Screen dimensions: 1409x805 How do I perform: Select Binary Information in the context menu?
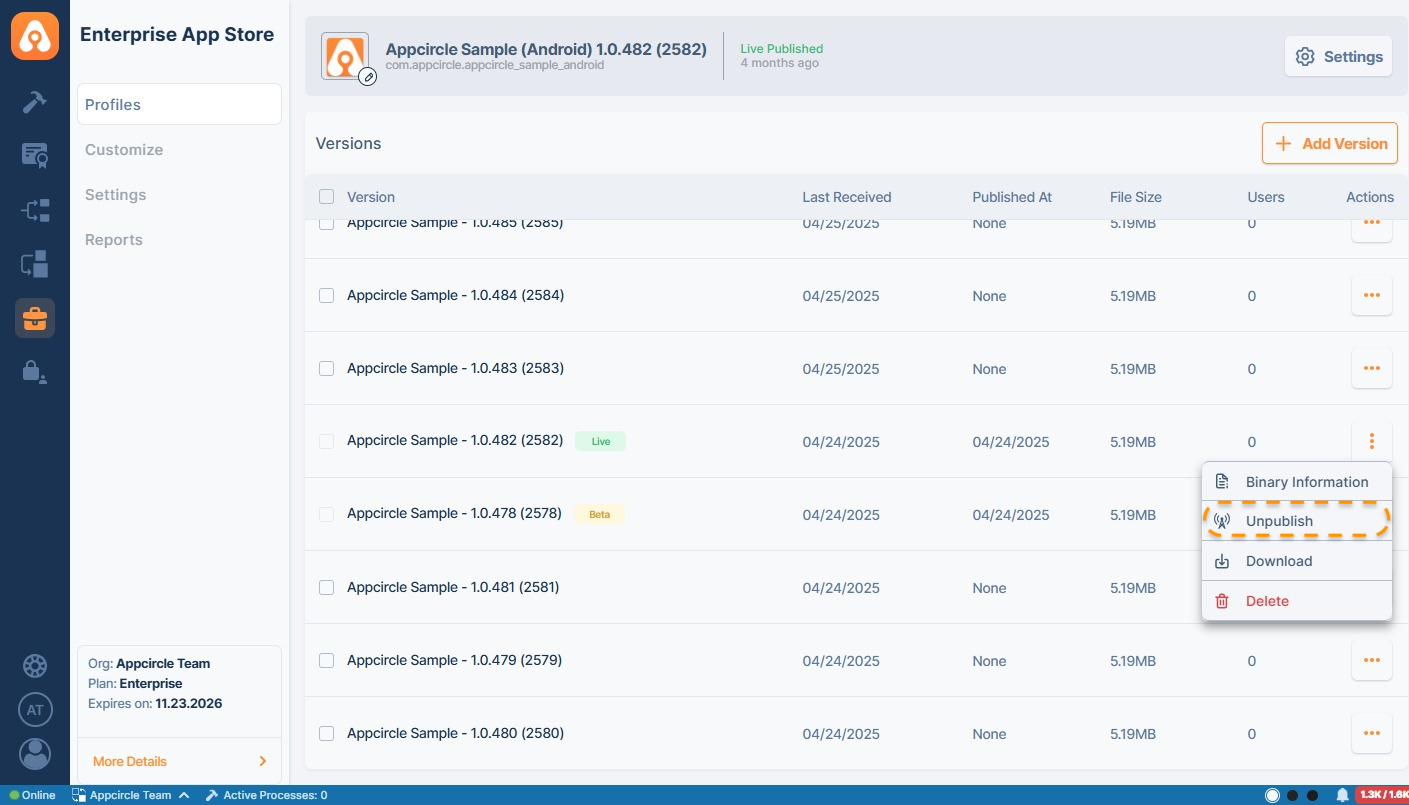(1306, 482)
